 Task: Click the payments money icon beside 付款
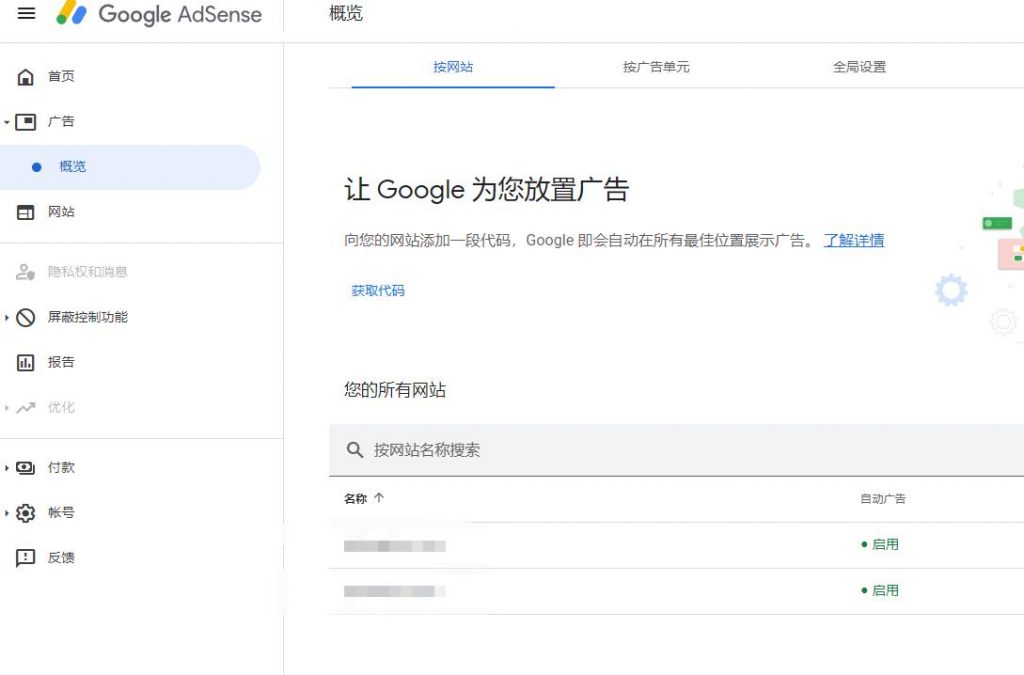tap(25, 467)
